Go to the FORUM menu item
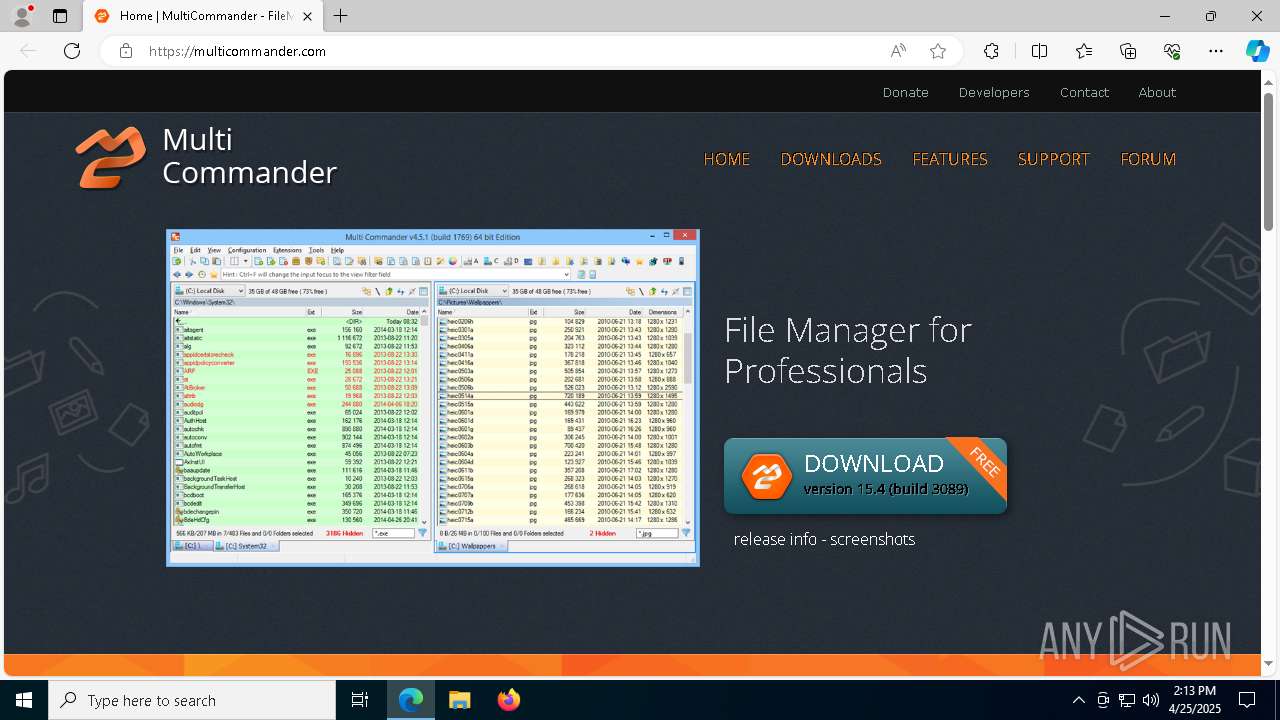This screenshot has height=720, width=1280. pyautogui.click(x=1148, y=159)
